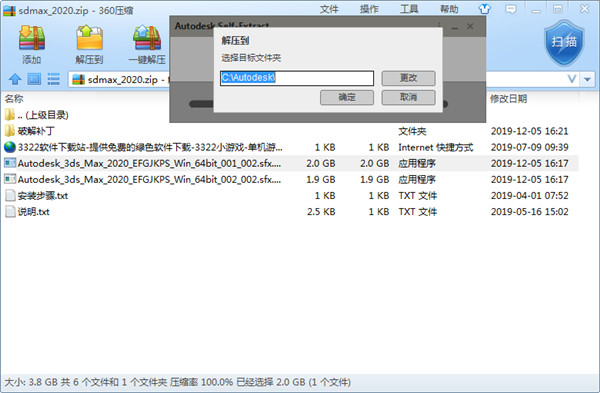Click icon of Autodesk 001_002.sfx file
Viewport: 600px width, 393px height.
(x=10, y=163)
